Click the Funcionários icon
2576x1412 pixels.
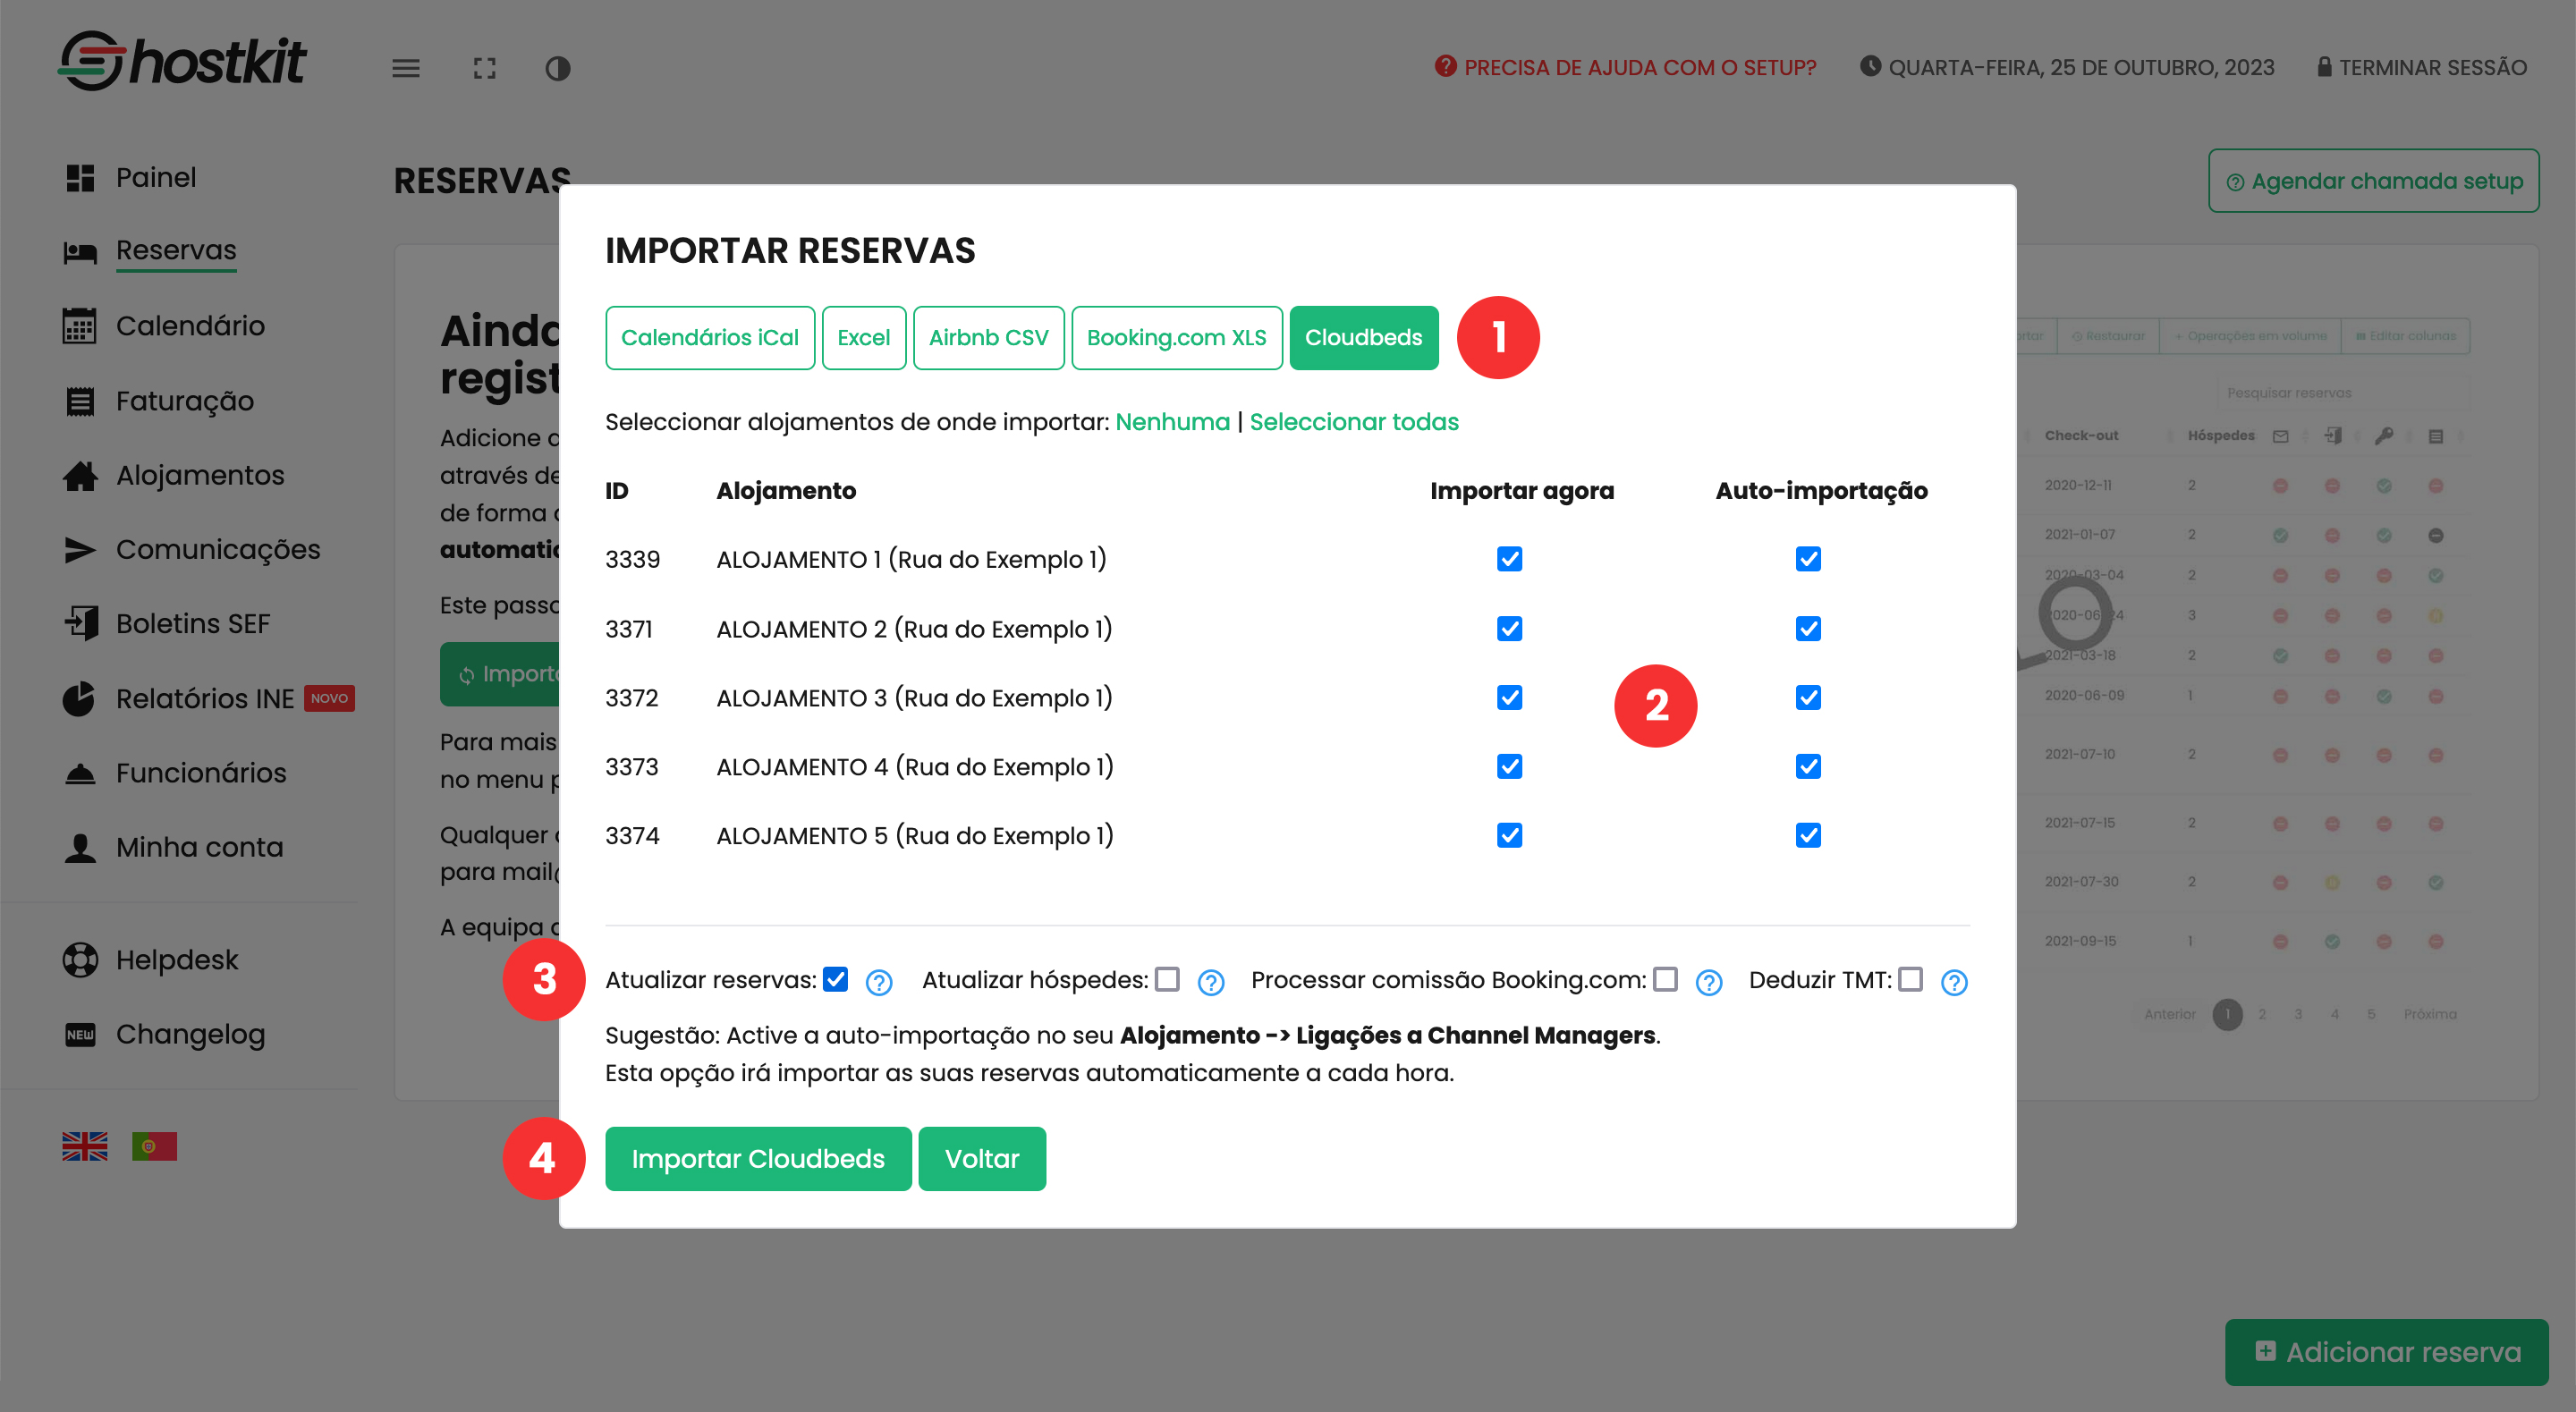pos(80,773)
